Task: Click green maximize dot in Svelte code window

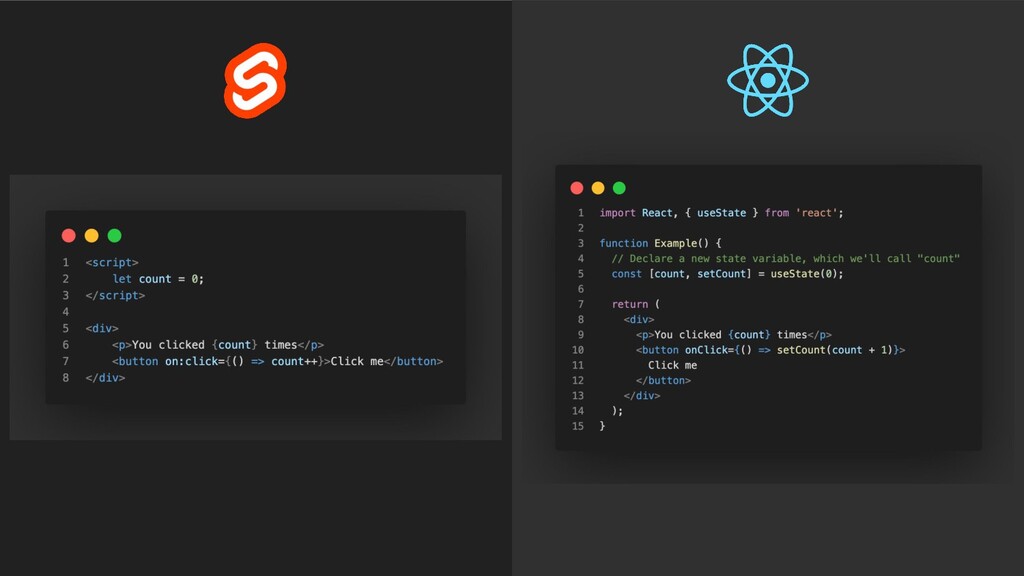Action: tap(114, 236)
